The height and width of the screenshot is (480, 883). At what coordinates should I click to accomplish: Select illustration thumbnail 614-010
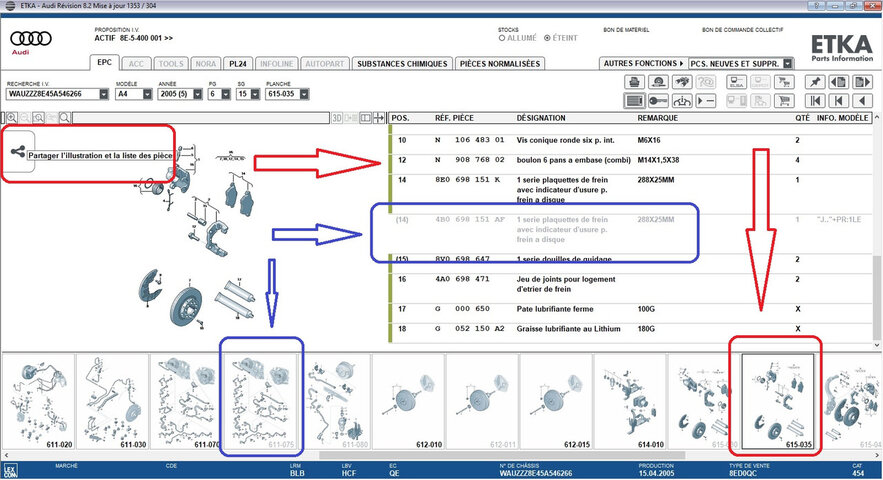pos(630,402)
